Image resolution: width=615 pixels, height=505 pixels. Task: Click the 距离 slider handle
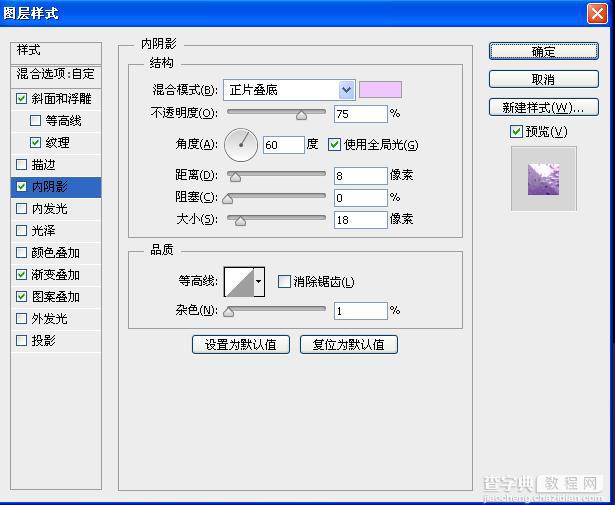235,177
